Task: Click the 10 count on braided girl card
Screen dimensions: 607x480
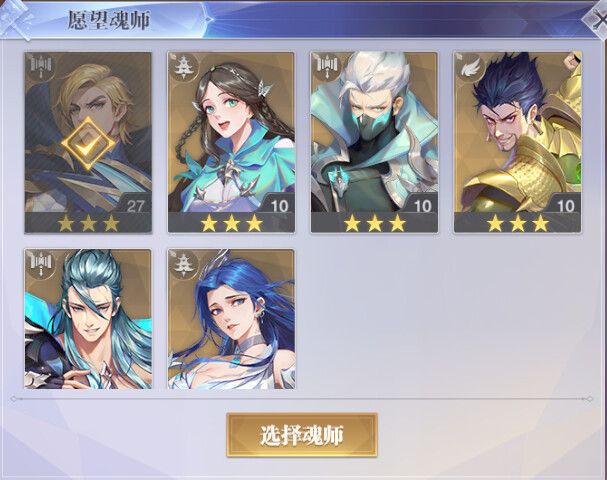Action: click(x=279, y=206)
